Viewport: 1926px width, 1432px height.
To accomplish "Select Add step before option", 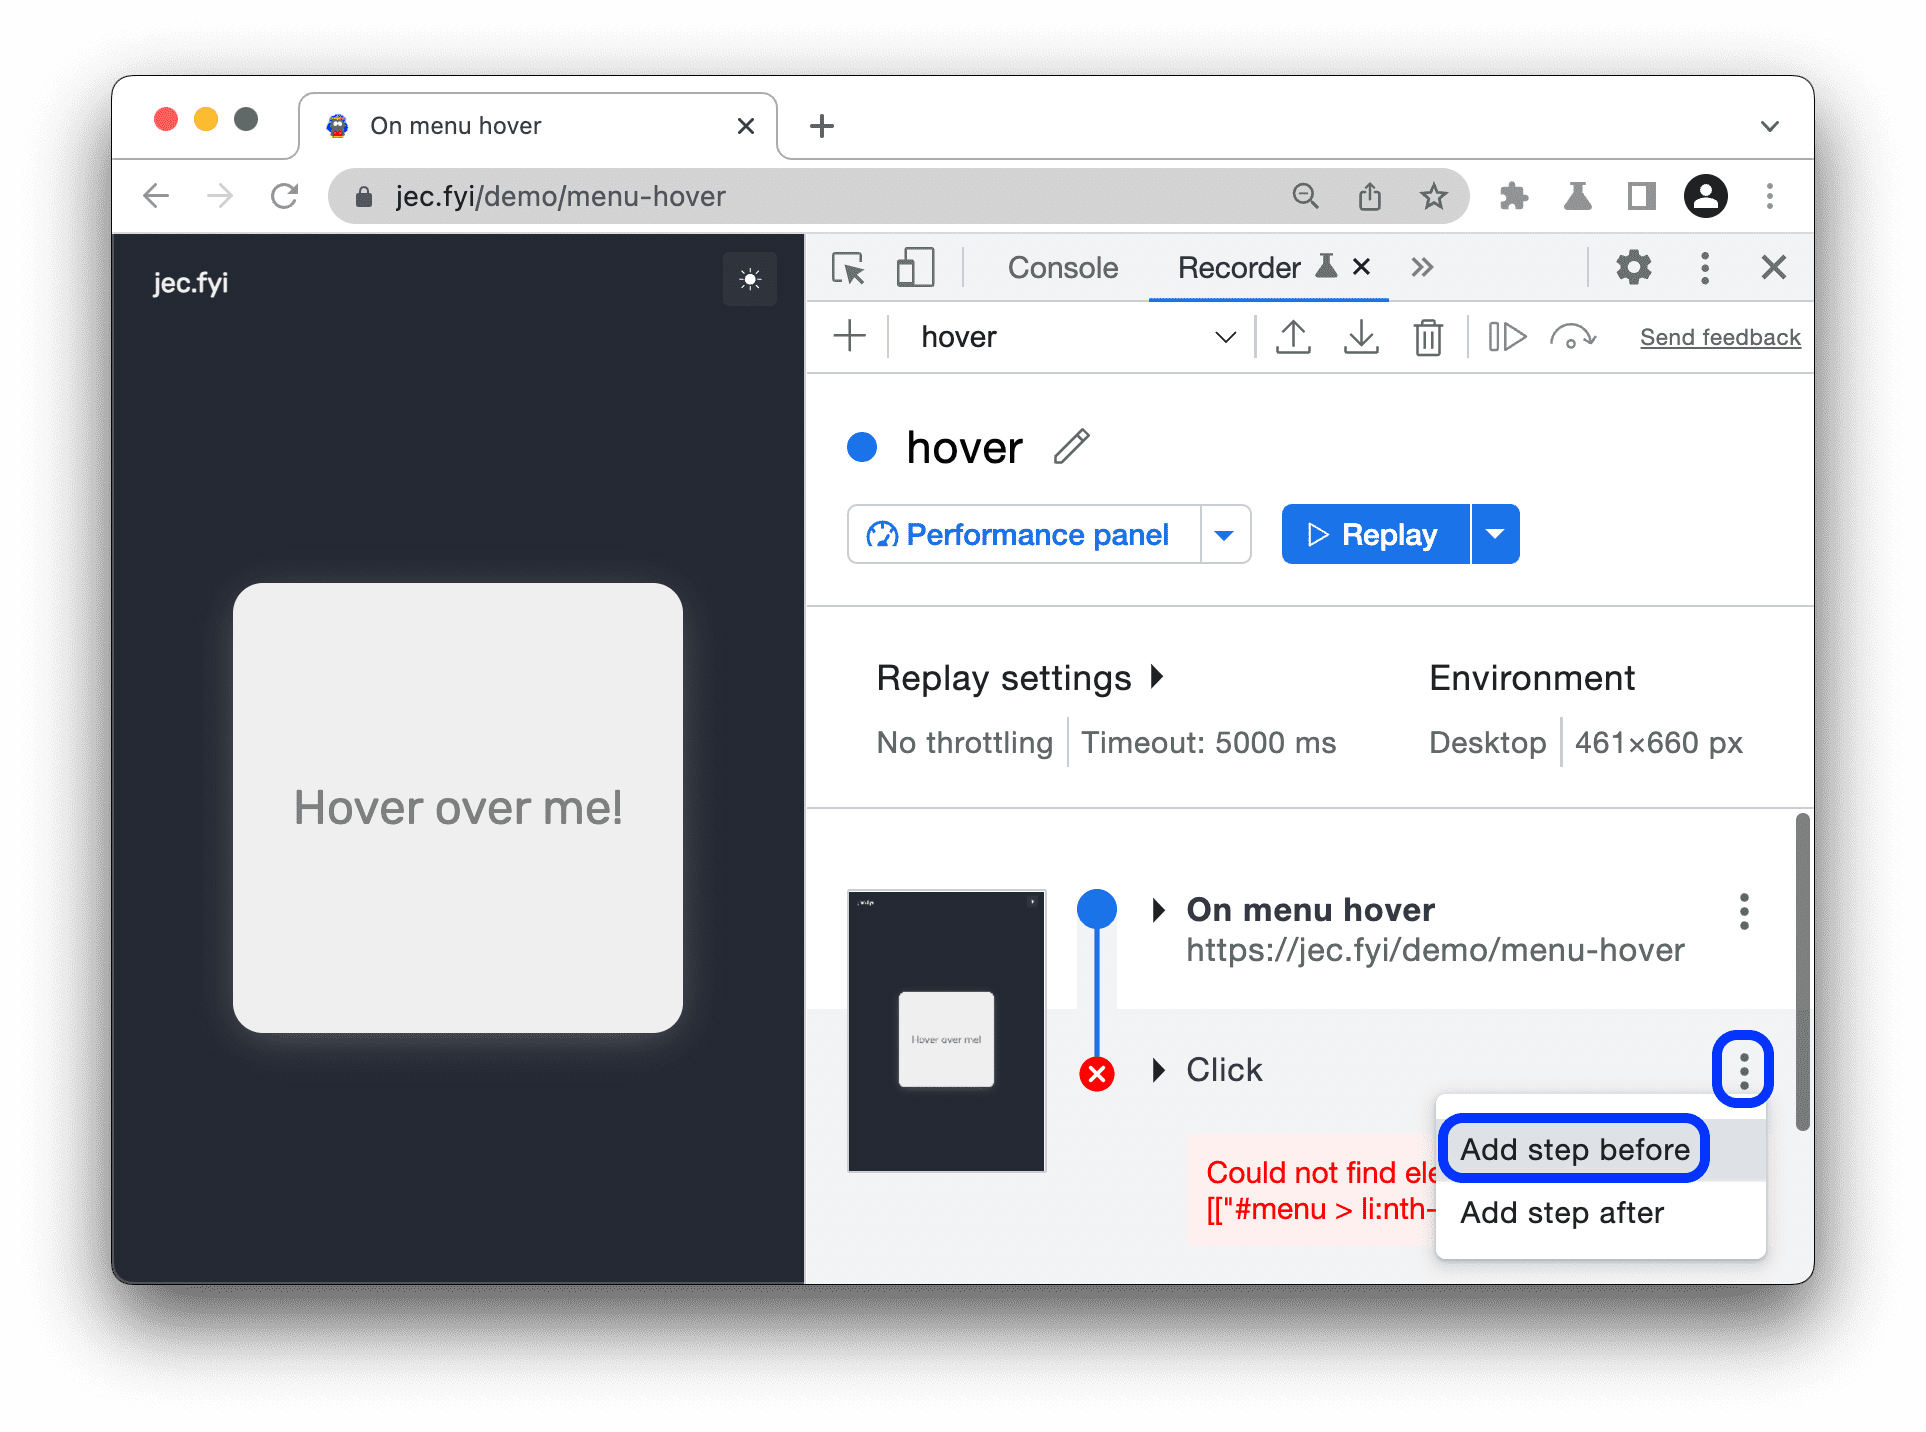I will click(1576, 1146).
